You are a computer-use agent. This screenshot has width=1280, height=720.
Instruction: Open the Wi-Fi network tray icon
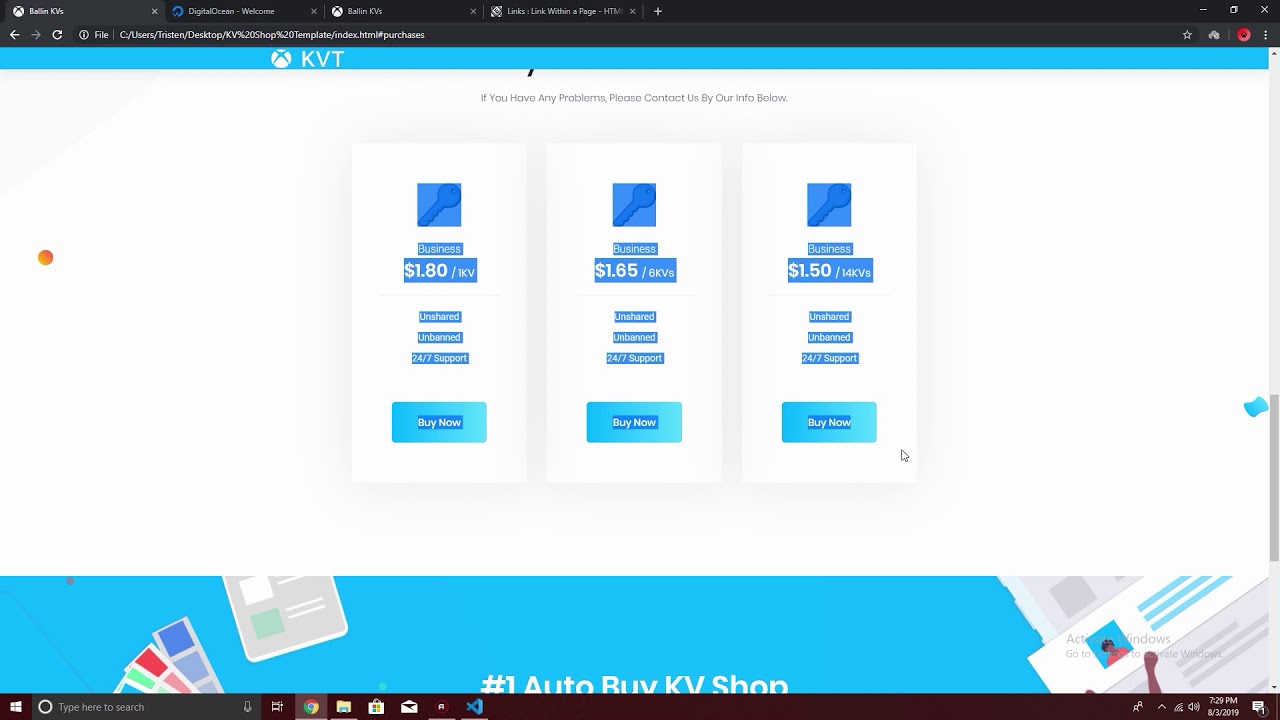tap(1179, 707)
